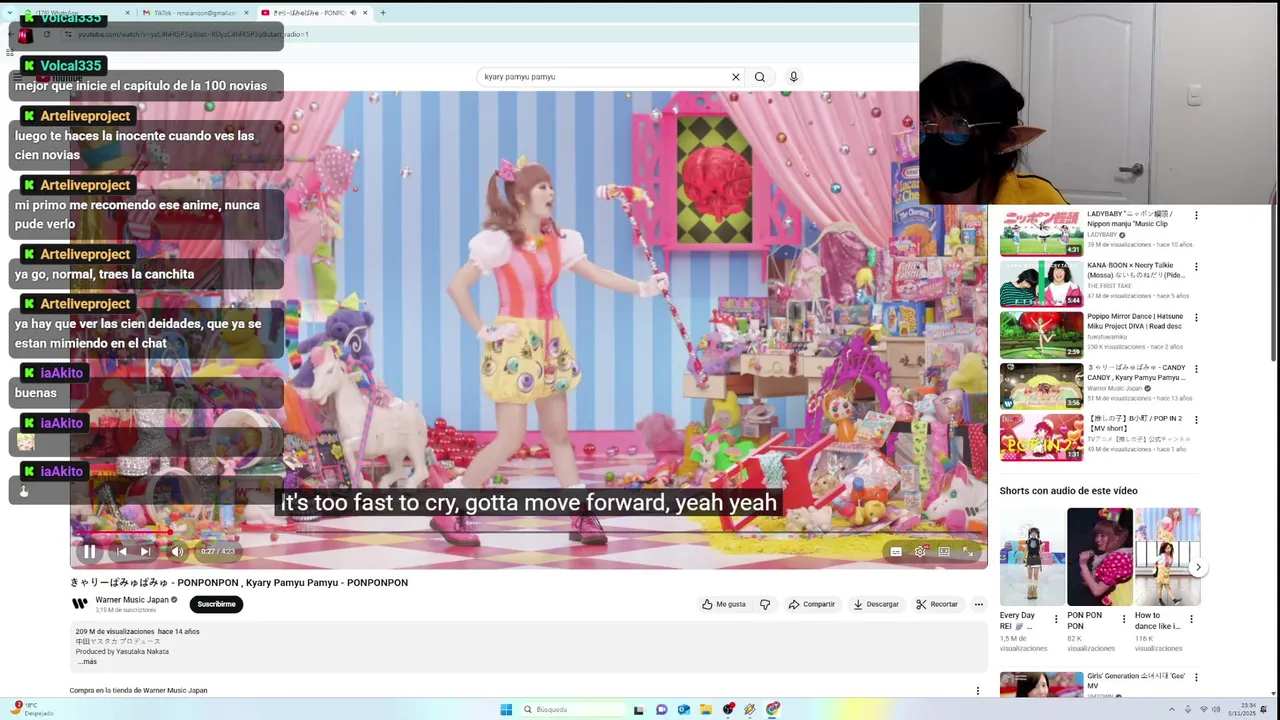Open the Chrome icon in the taskbar
Screen dimensions: 1280x720
[x=773, y=710]
